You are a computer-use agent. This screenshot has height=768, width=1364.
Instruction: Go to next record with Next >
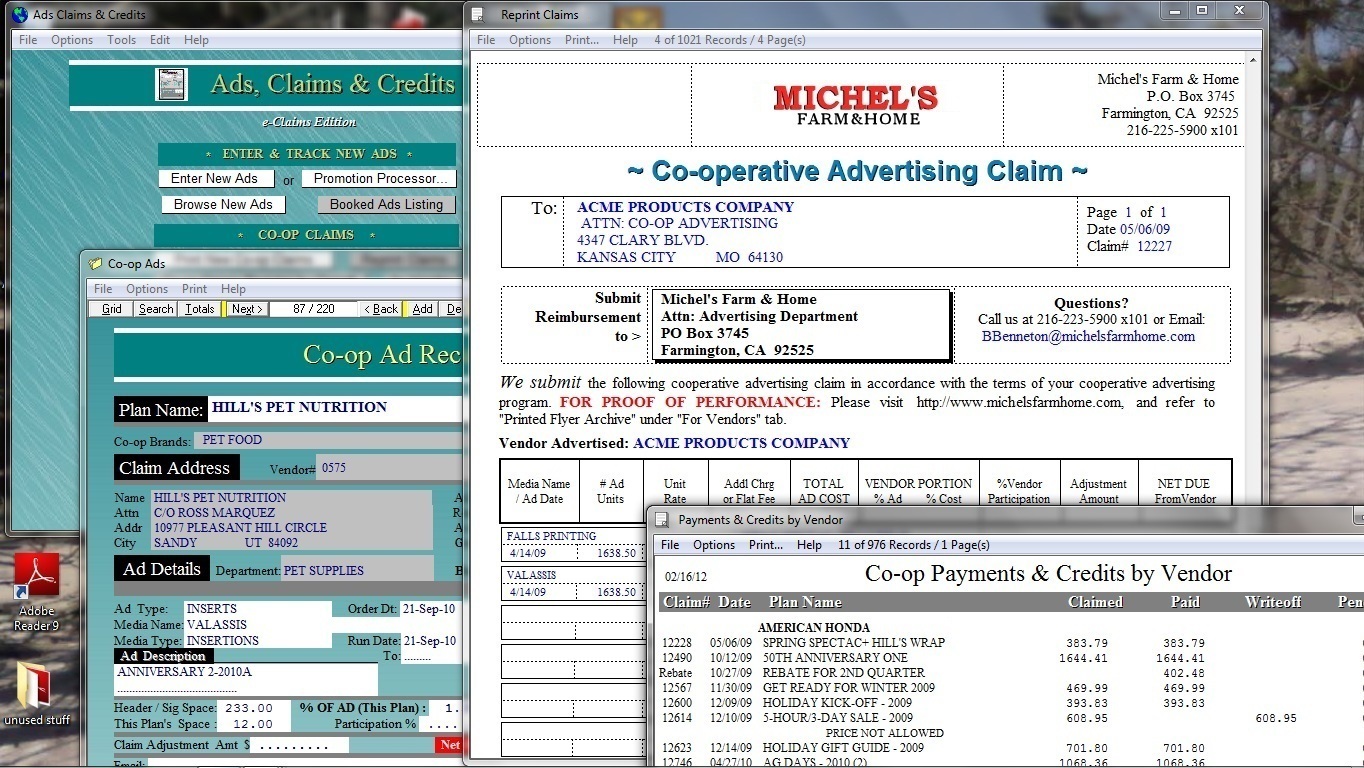tap(246, 309)
